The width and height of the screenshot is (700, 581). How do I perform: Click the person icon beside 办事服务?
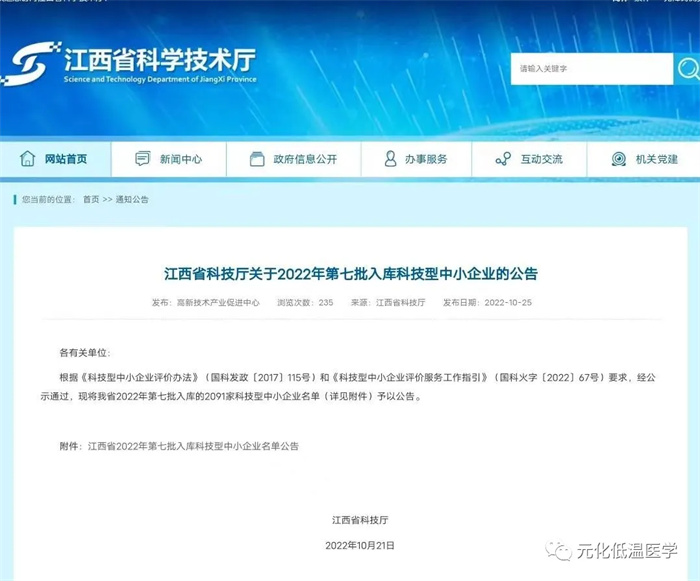tap(391, 159)
